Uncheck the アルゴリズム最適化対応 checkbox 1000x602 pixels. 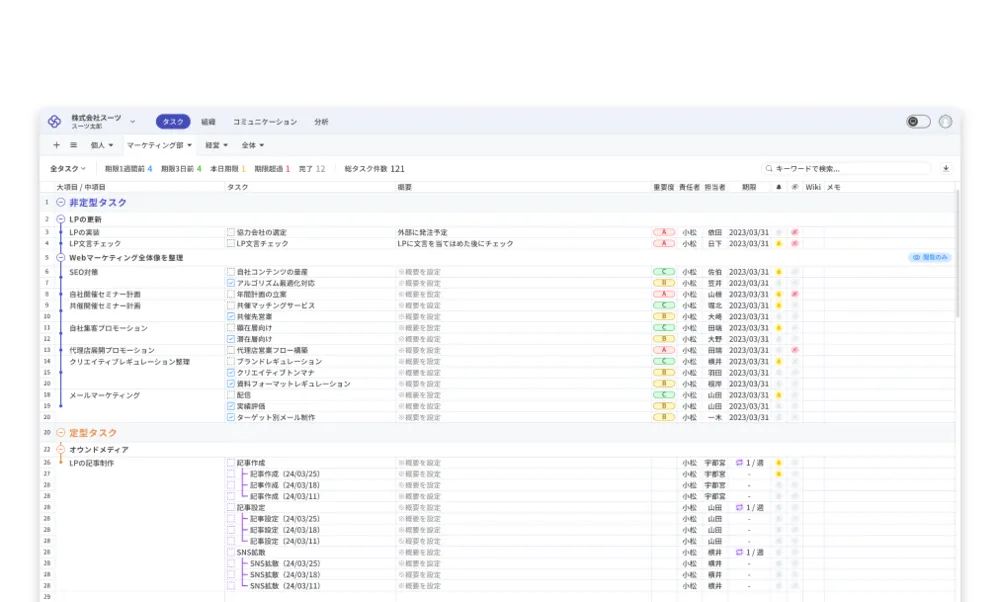[230, 283]
